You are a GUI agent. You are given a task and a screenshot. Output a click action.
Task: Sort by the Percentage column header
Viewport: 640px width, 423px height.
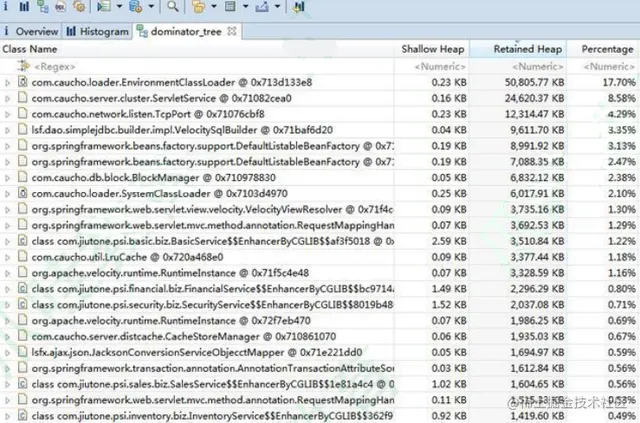click(x=607, y=49)
